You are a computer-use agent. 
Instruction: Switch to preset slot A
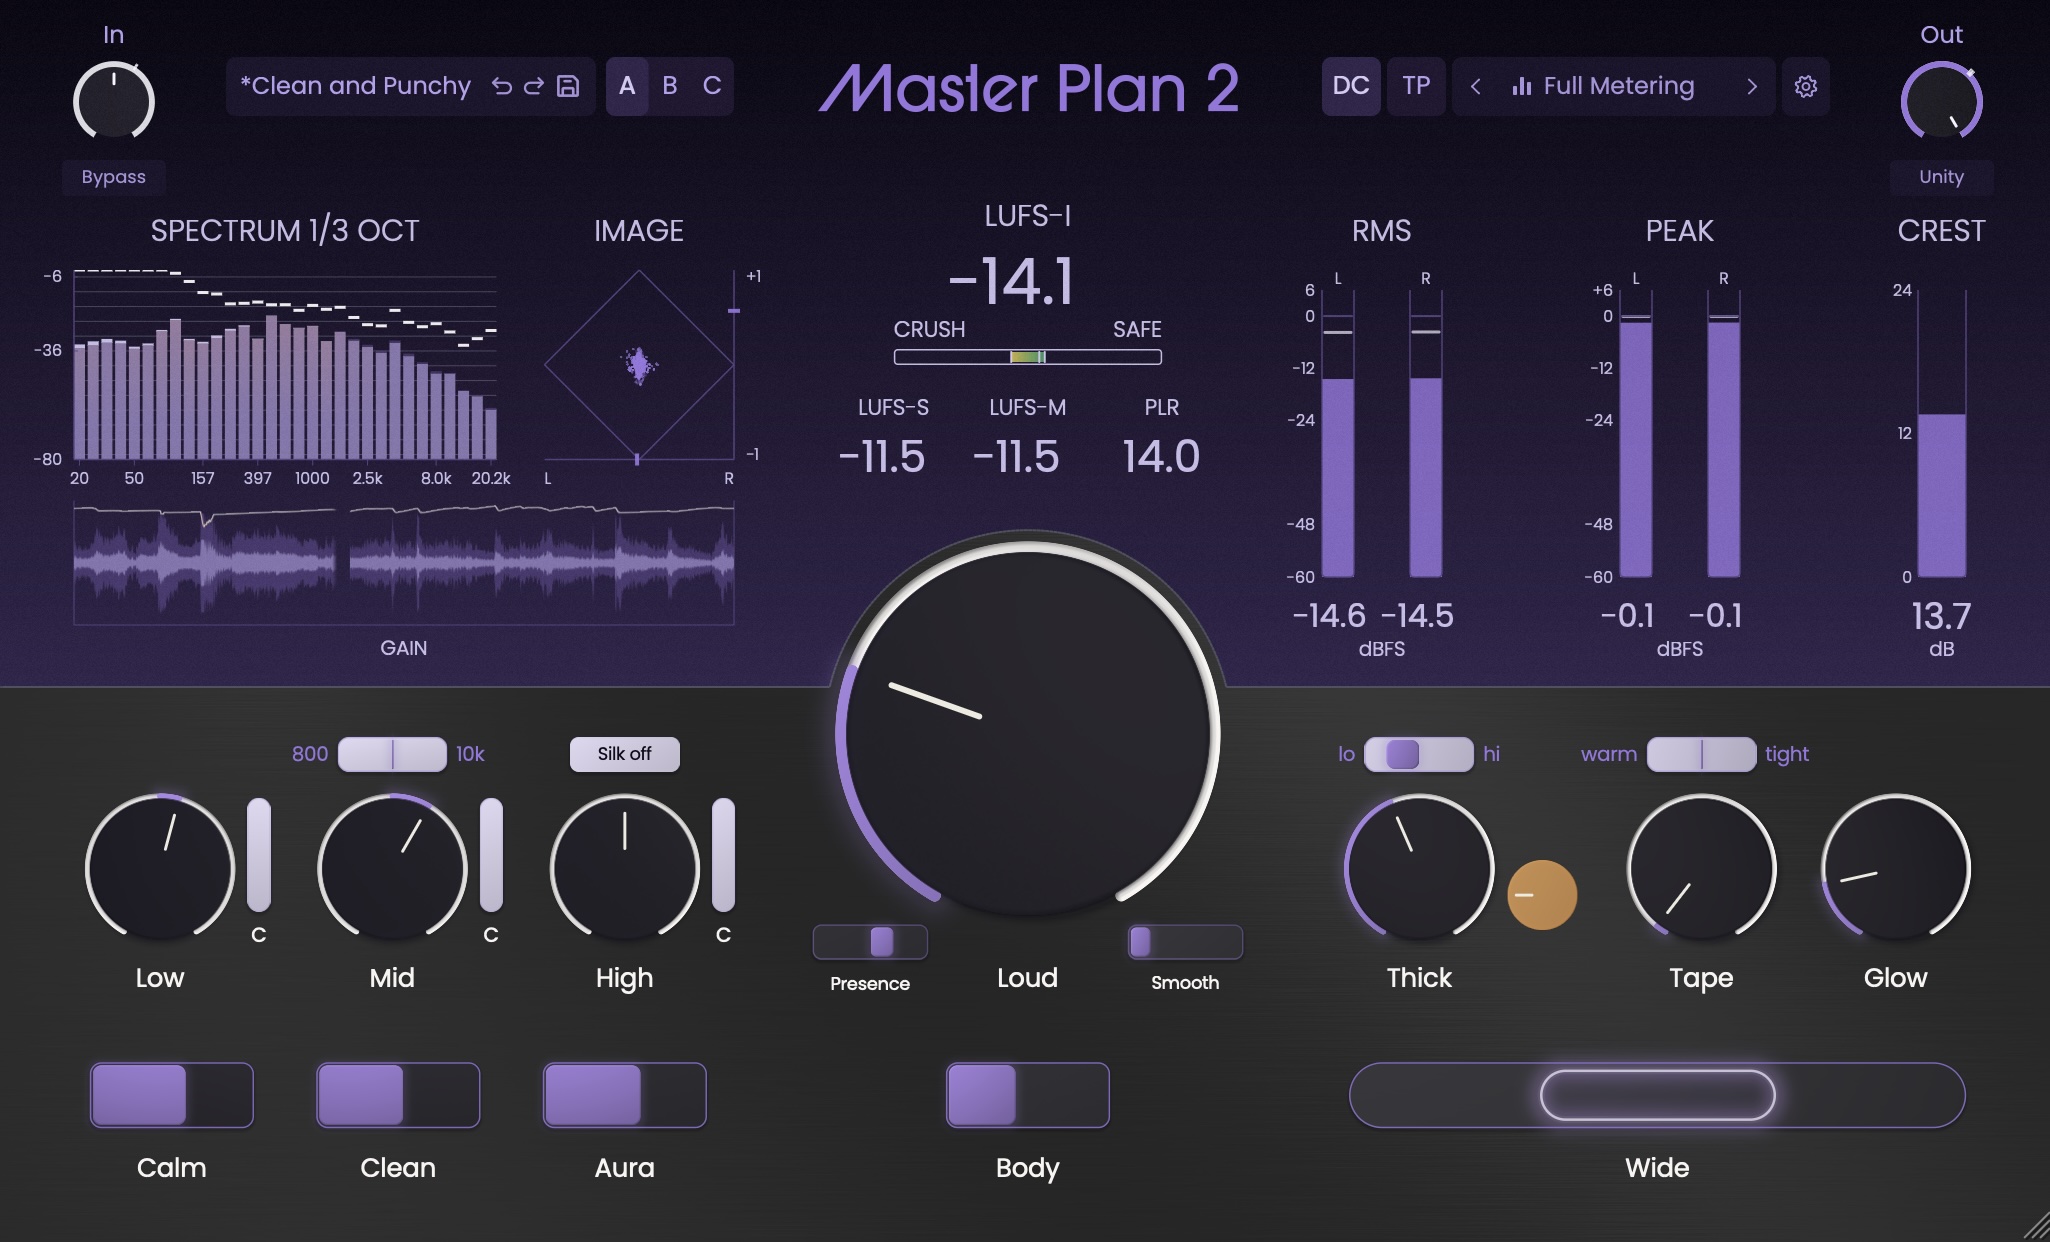pyautogui.click(x=627, y=86)
